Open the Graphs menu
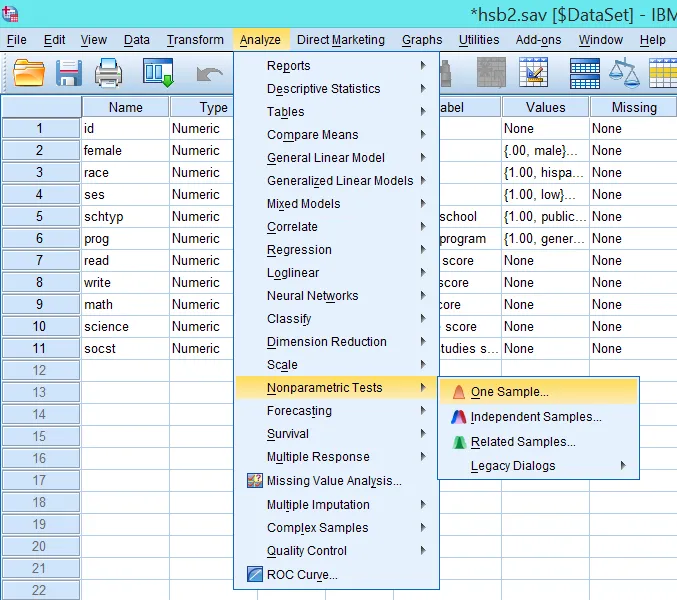 (x=422, y=40)
